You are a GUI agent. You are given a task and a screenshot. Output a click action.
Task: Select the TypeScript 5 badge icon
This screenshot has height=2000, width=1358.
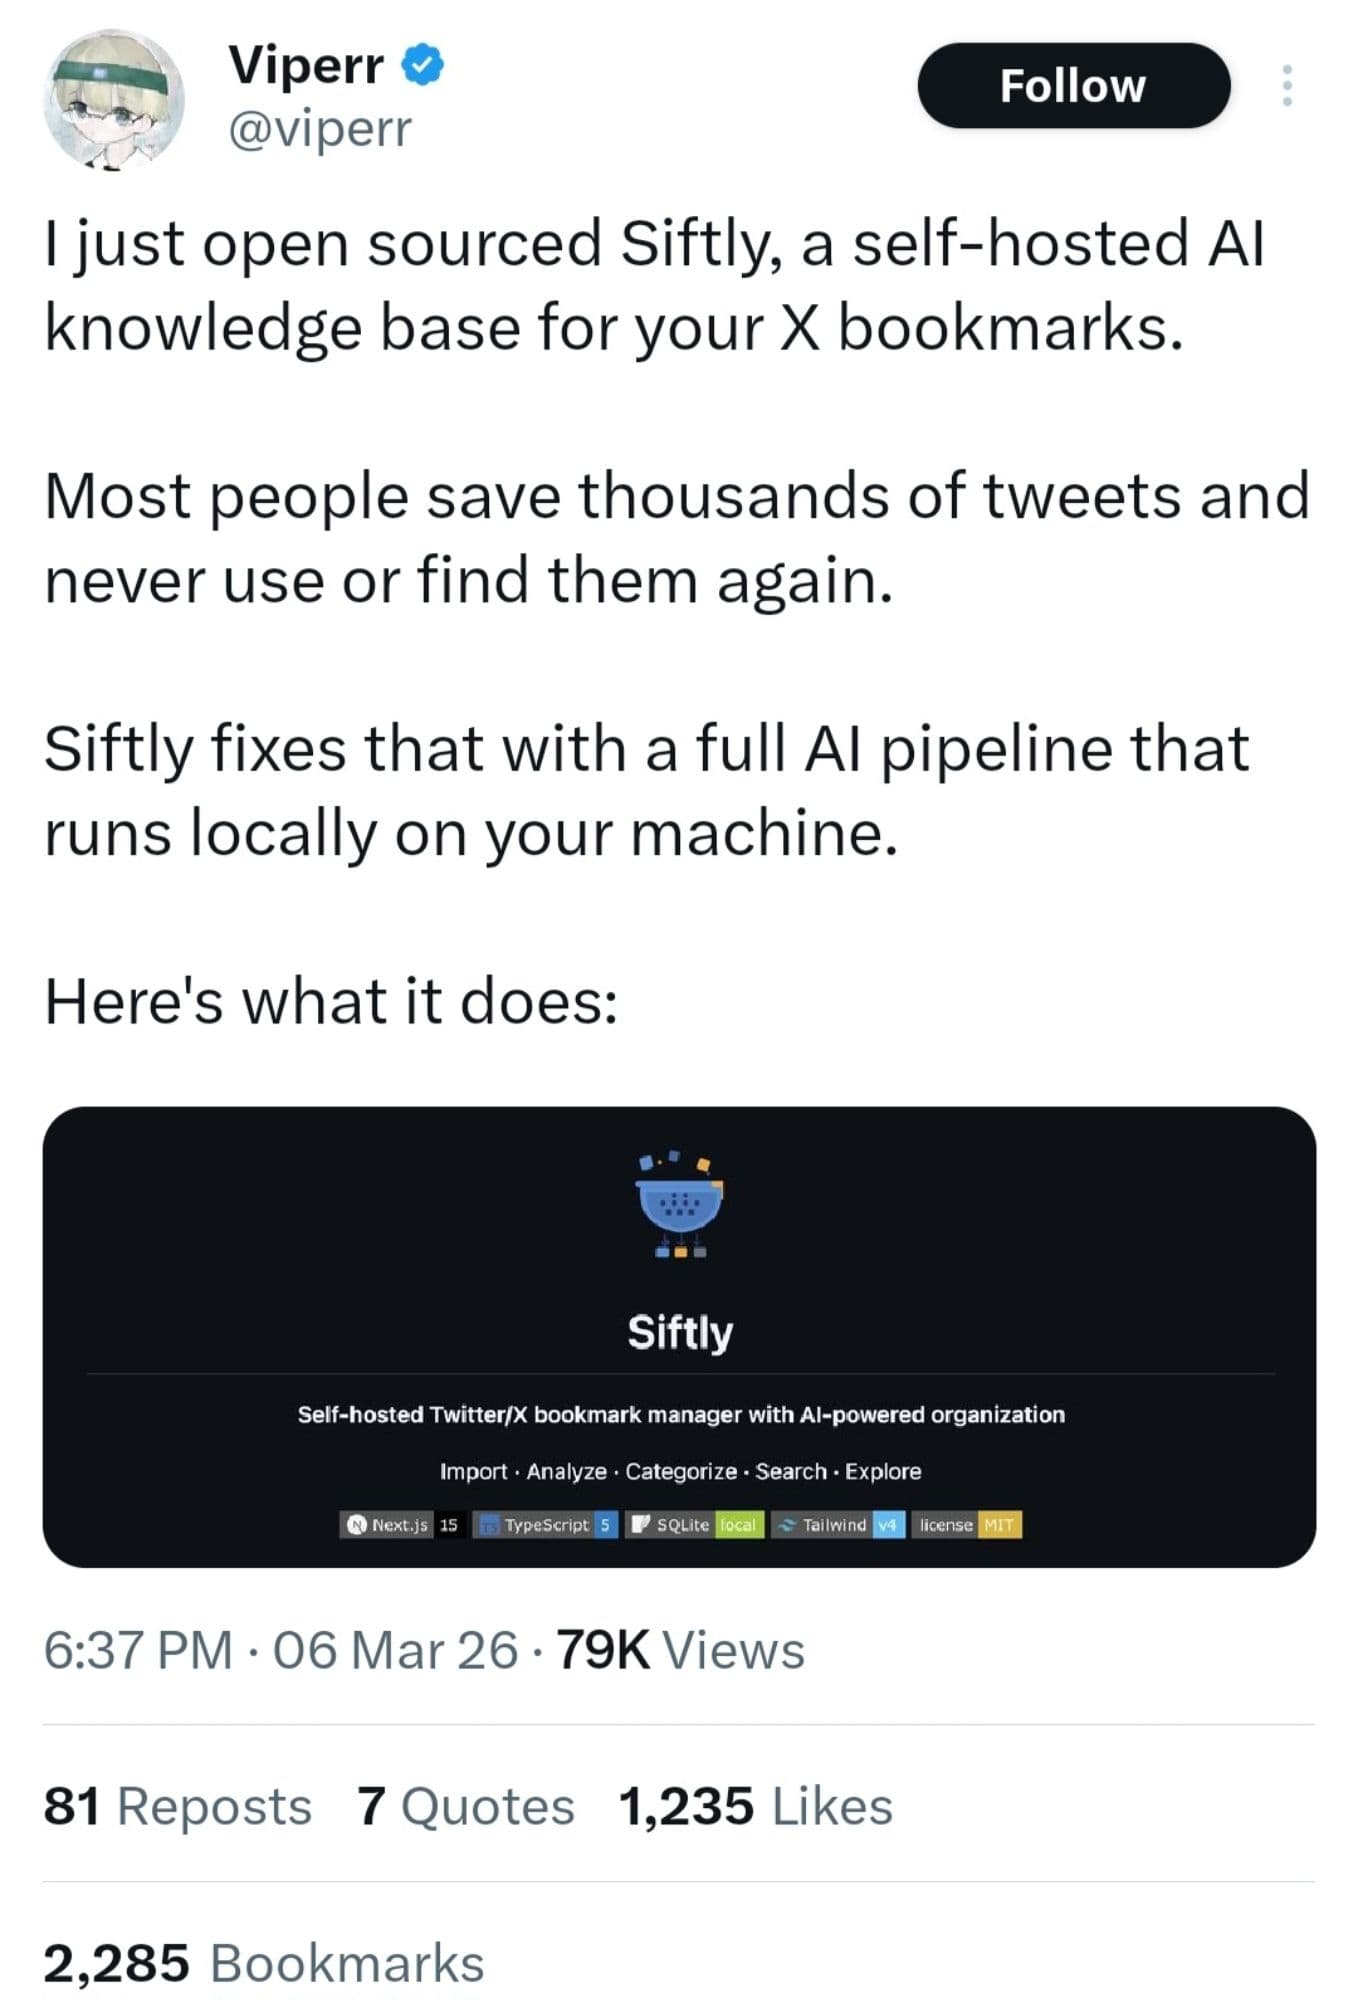[489, 1524]
